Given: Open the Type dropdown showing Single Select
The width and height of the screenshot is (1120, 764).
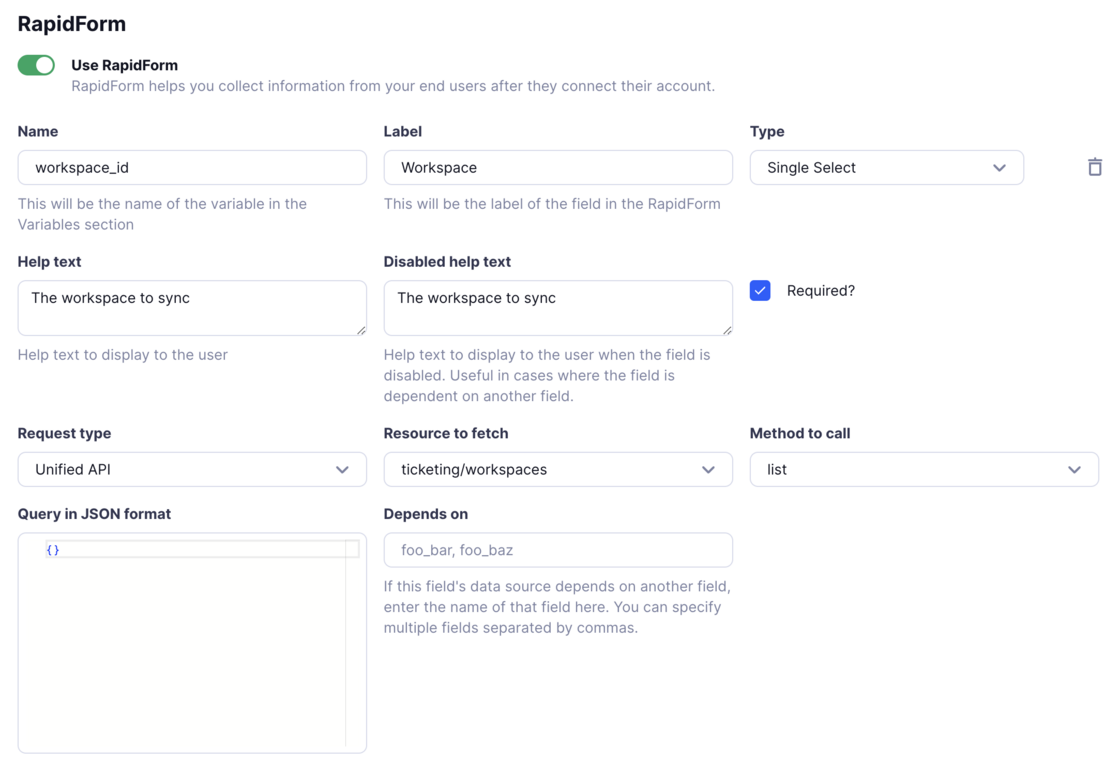Looking at the screenshot, I should coord(886,168).
